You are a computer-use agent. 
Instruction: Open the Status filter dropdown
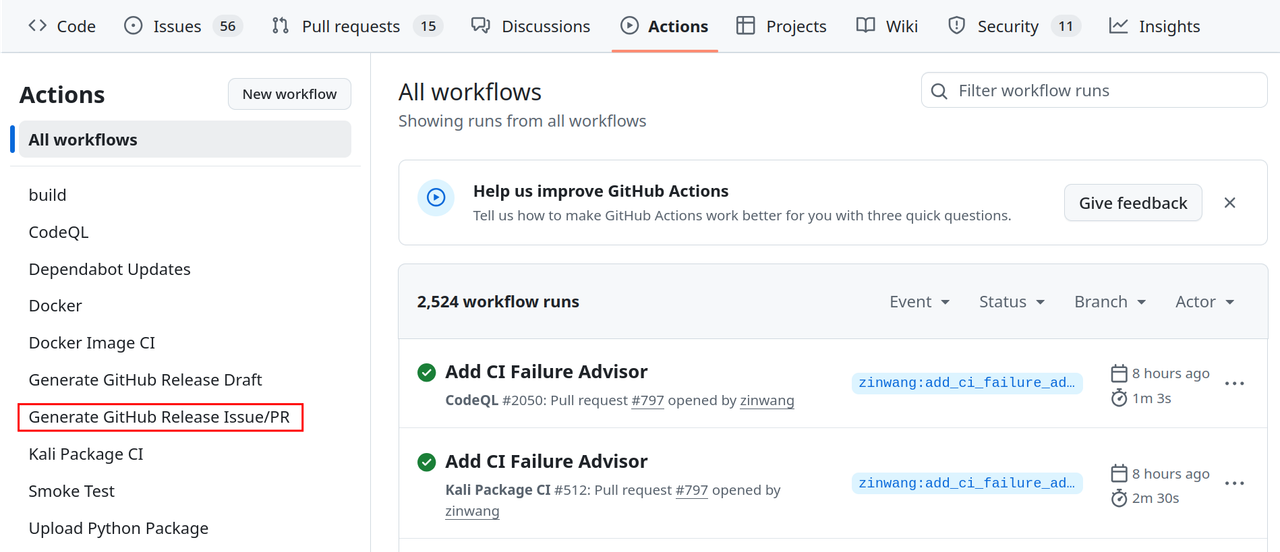tap(1012, 302)
